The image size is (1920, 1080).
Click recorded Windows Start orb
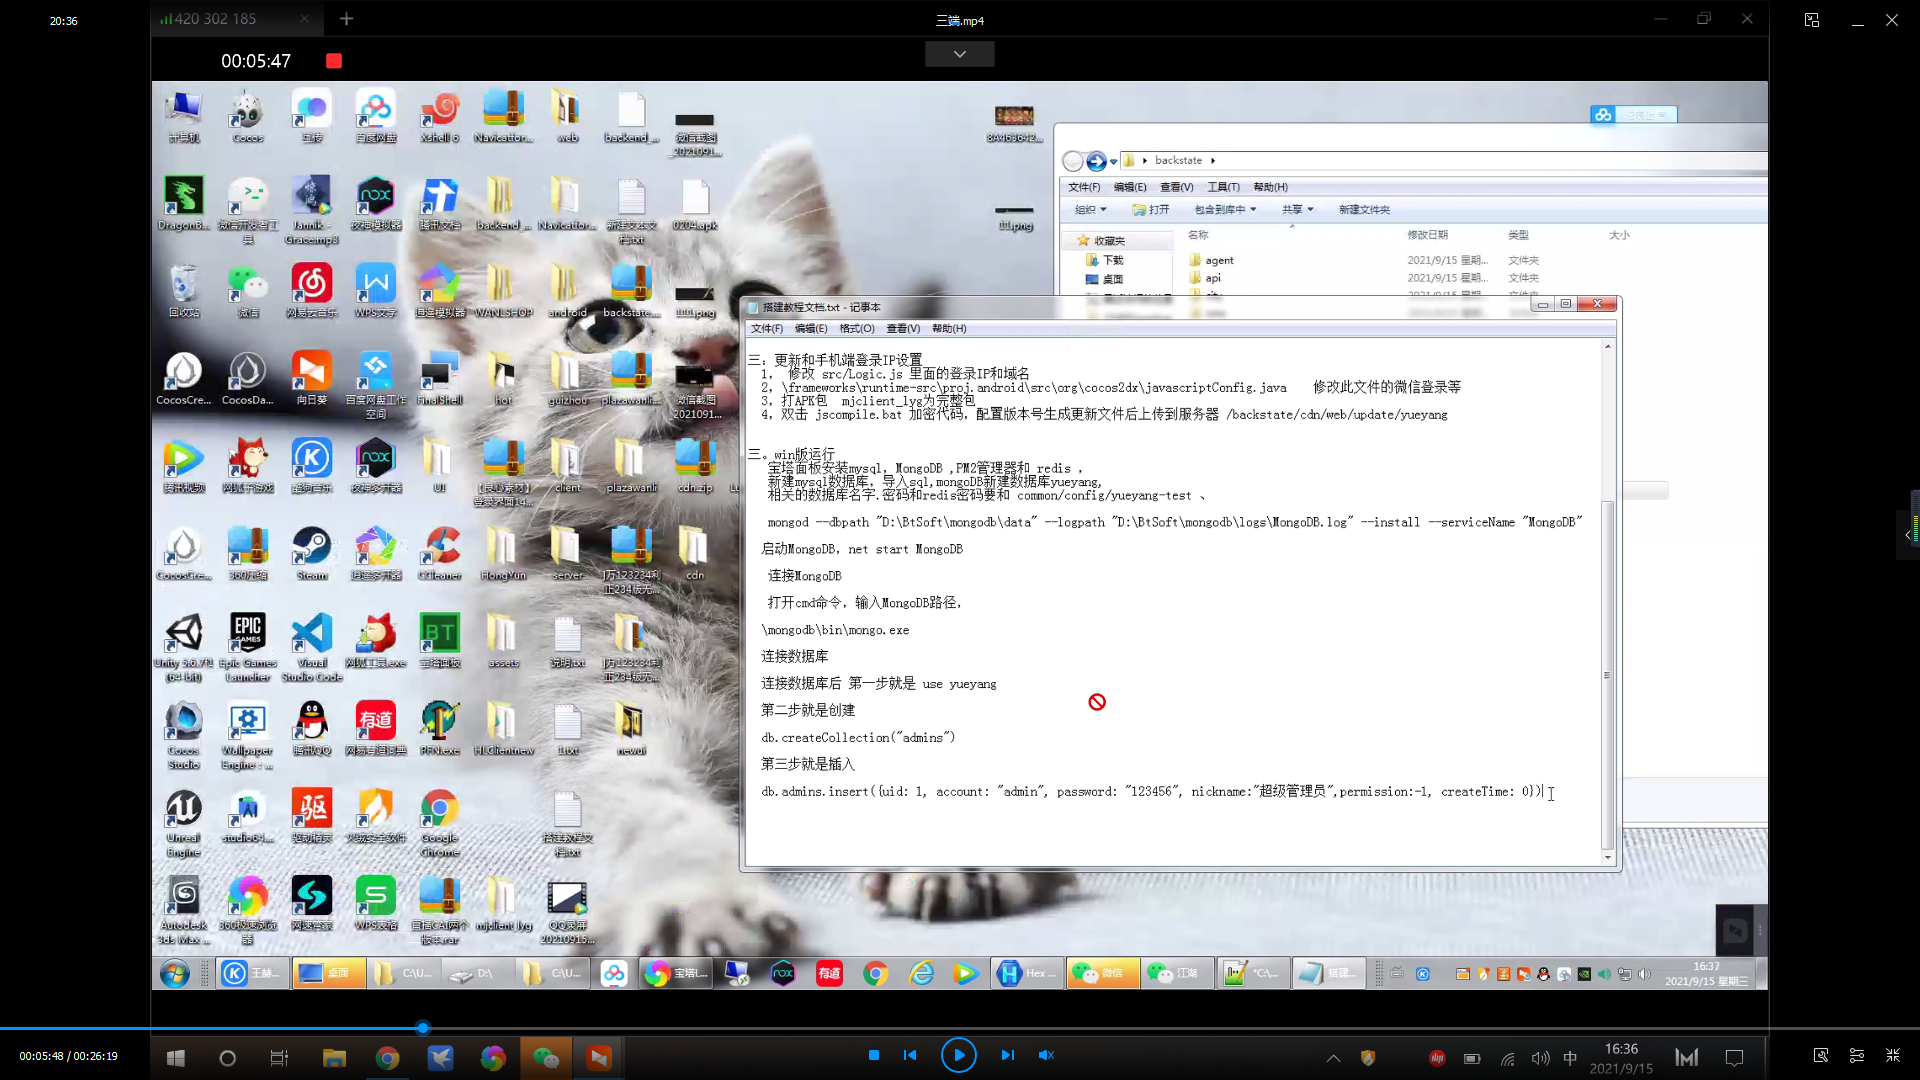click(x=175, y=973)
